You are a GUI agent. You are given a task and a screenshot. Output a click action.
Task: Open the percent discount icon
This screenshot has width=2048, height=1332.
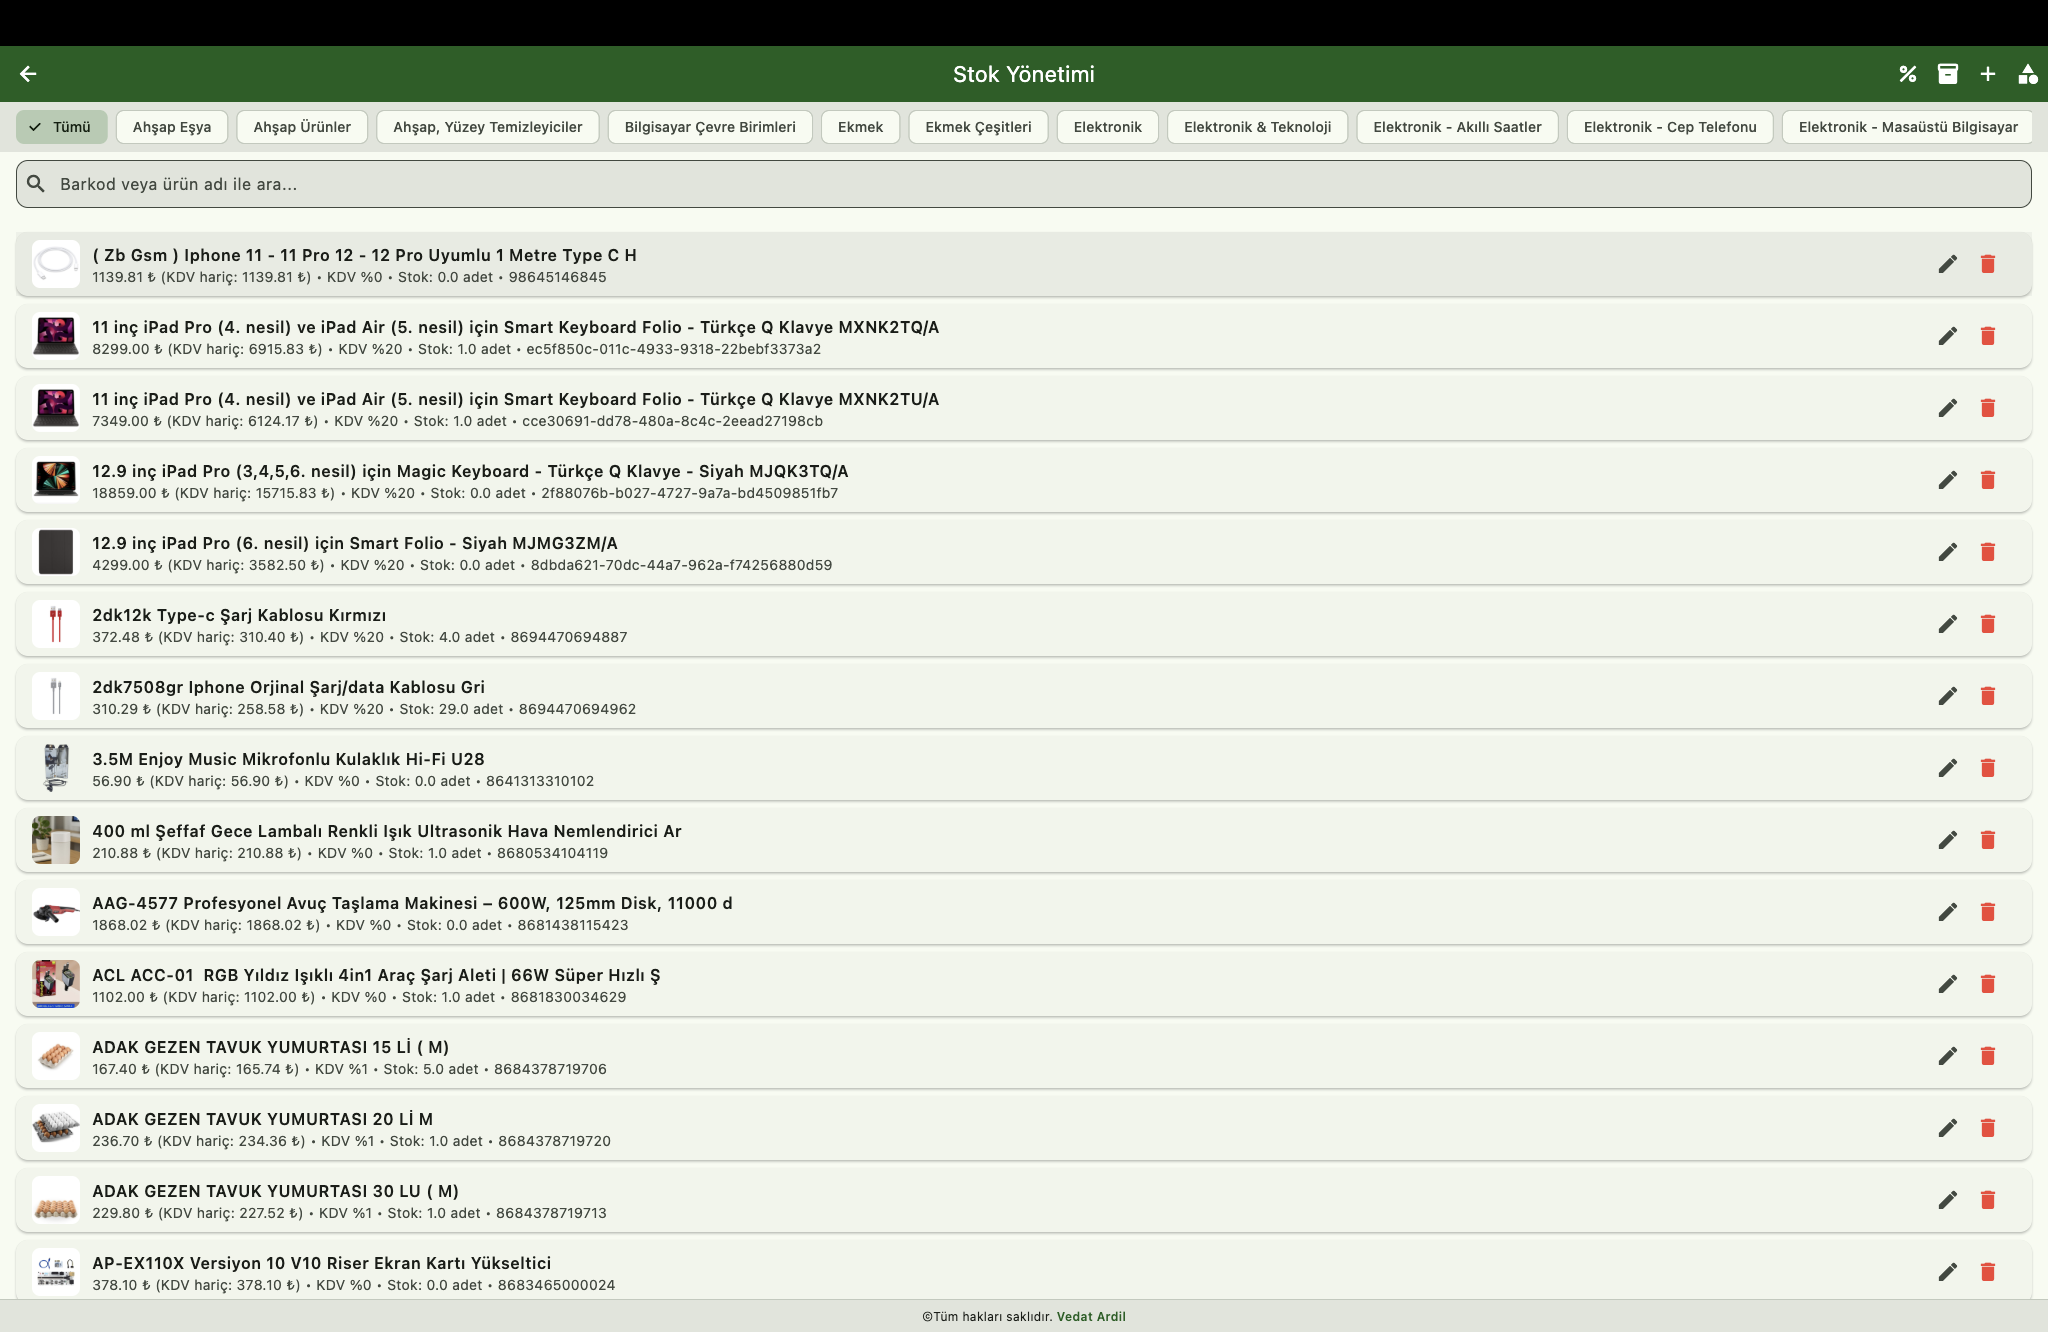pyautogui.click(x=1908, y=74)
